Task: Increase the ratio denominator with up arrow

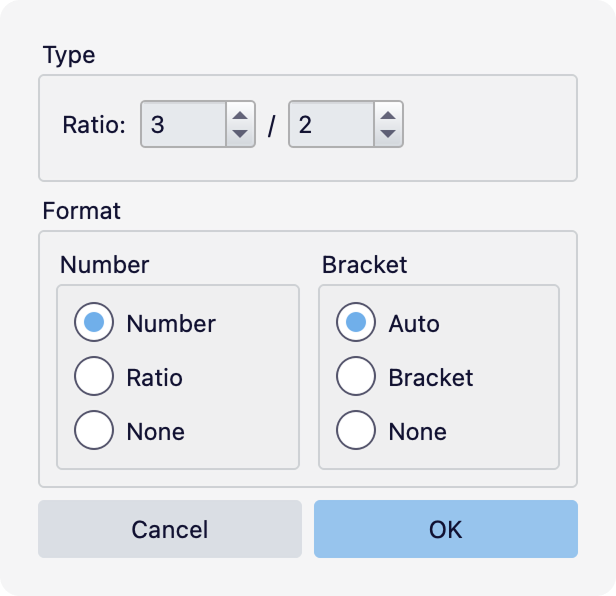Action: (388, 115)
